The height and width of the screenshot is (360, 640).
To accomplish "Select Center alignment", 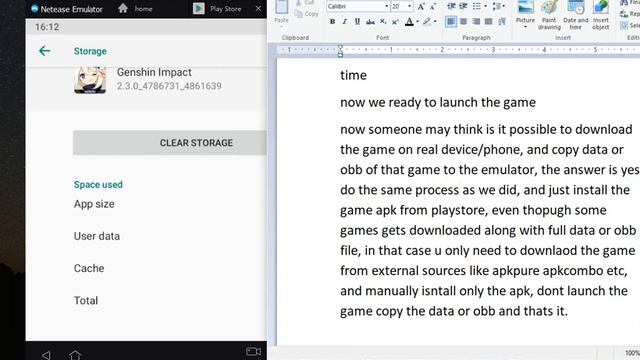I will click(x=463, y=21).
